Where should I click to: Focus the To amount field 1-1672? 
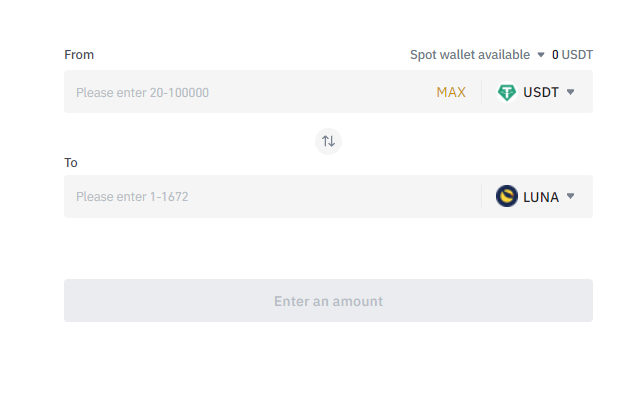[x=272, y=196]
